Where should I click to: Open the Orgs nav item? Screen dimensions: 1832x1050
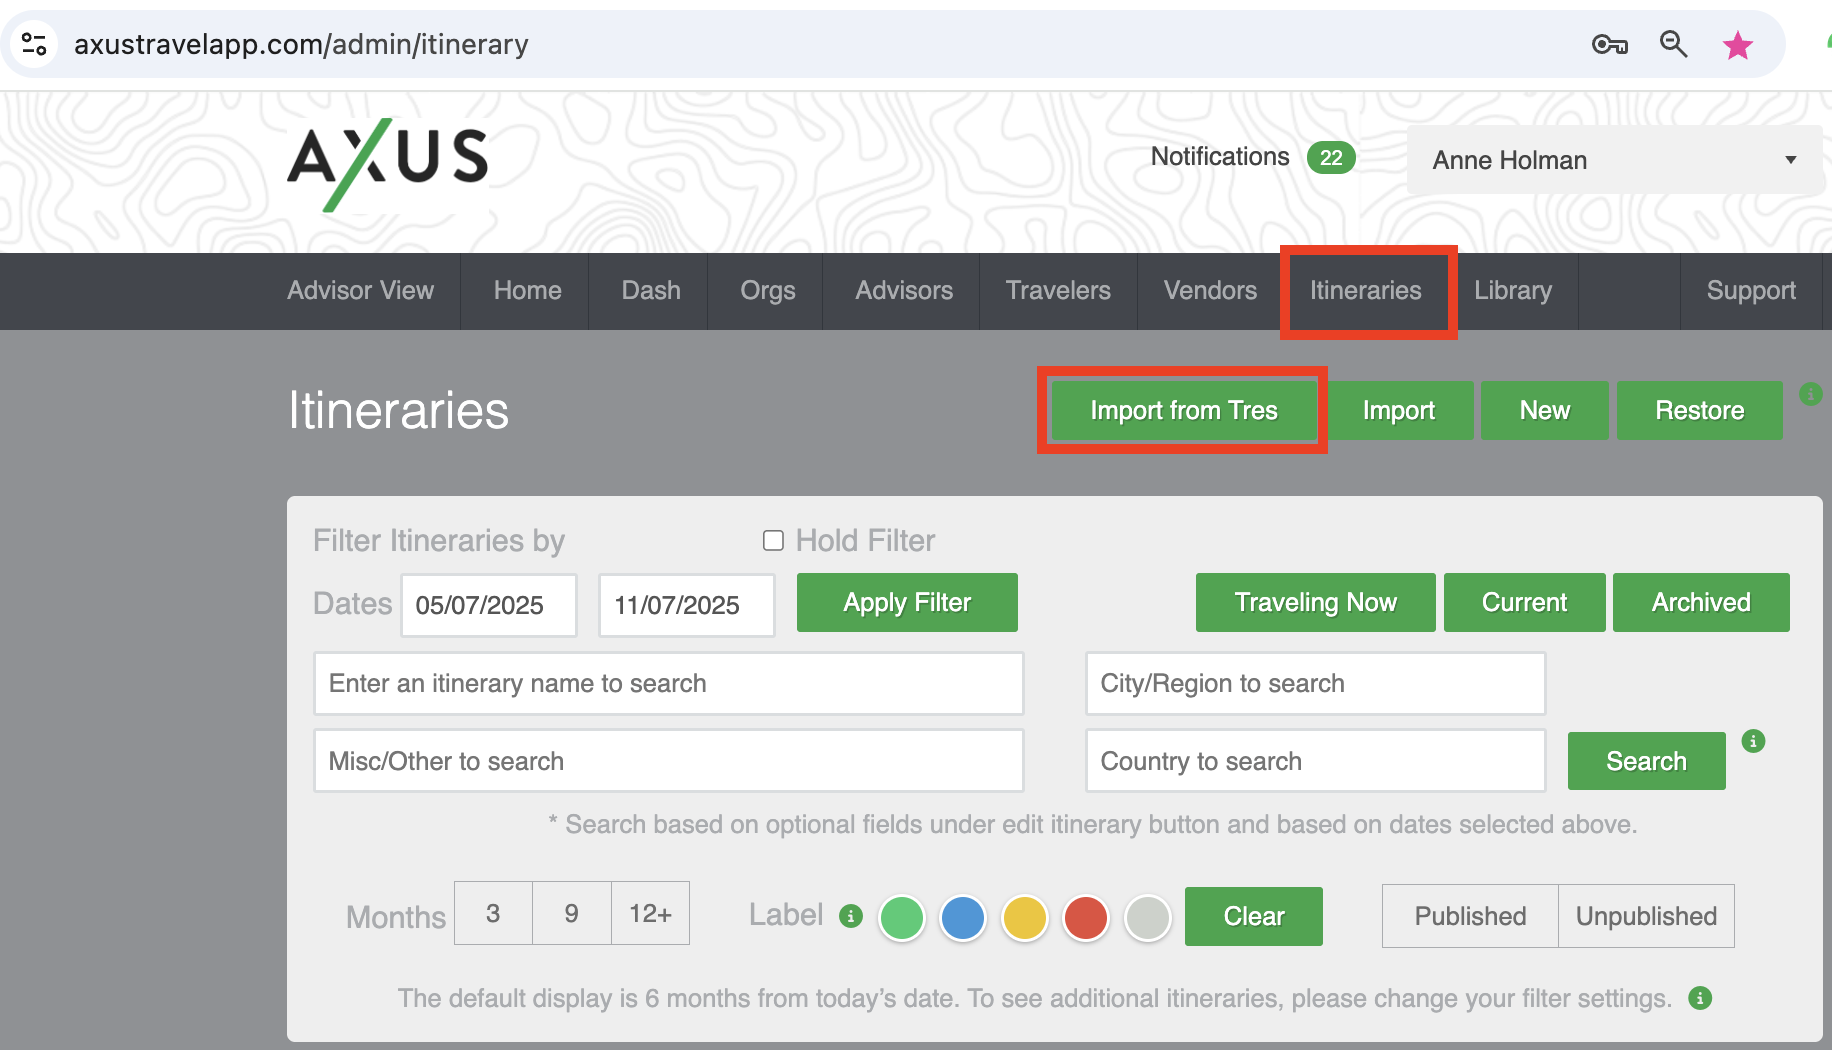tap(768, 291)
